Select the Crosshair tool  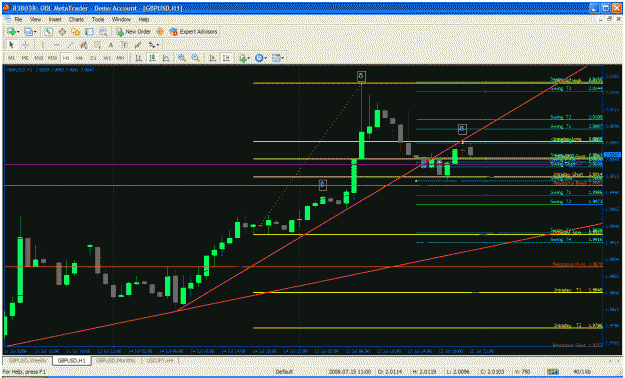point(25,45)
